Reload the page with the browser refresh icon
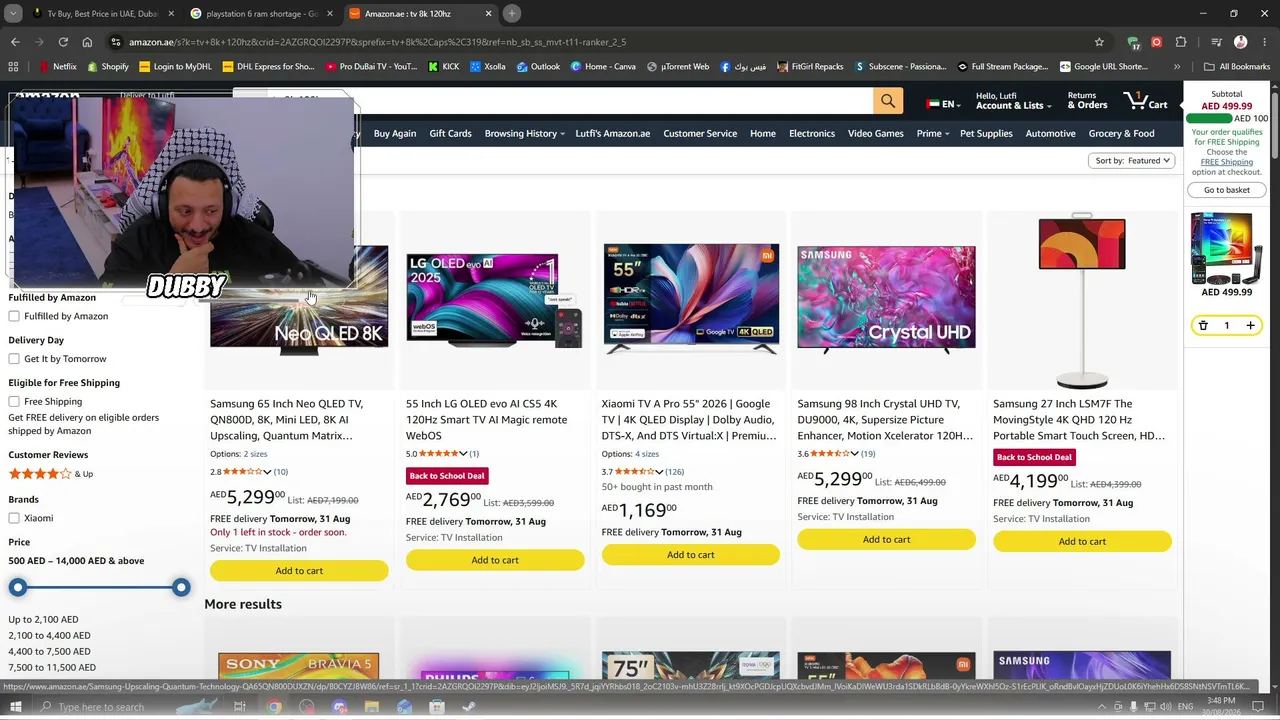1280x720 pixels. (x=63, y=42)
